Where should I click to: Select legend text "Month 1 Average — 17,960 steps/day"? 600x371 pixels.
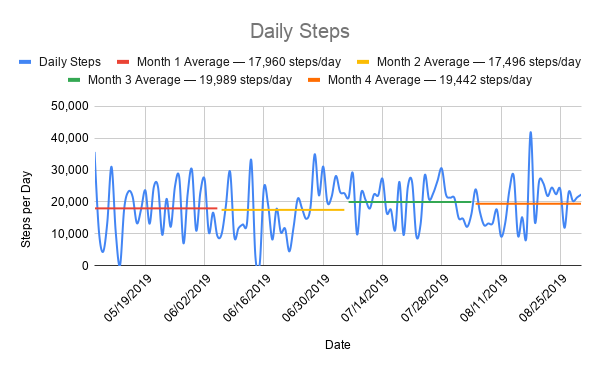(239, 62)
